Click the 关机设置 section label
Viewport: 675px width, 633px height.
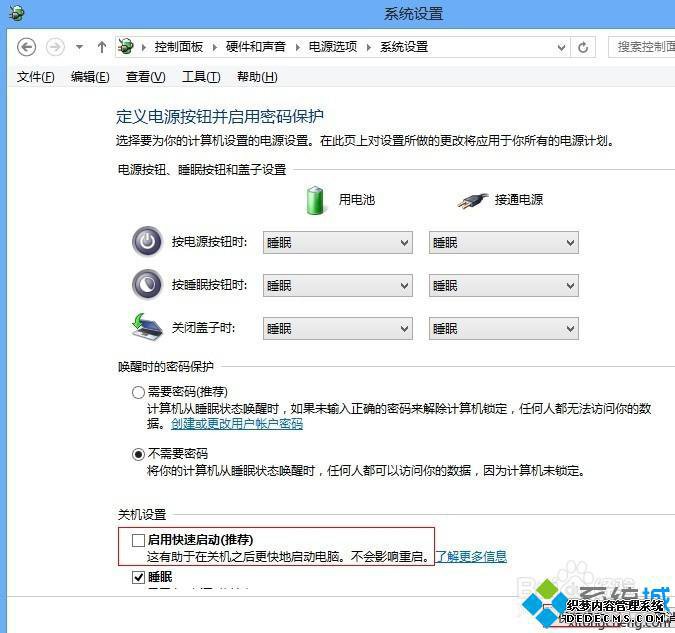click(142, 514)
